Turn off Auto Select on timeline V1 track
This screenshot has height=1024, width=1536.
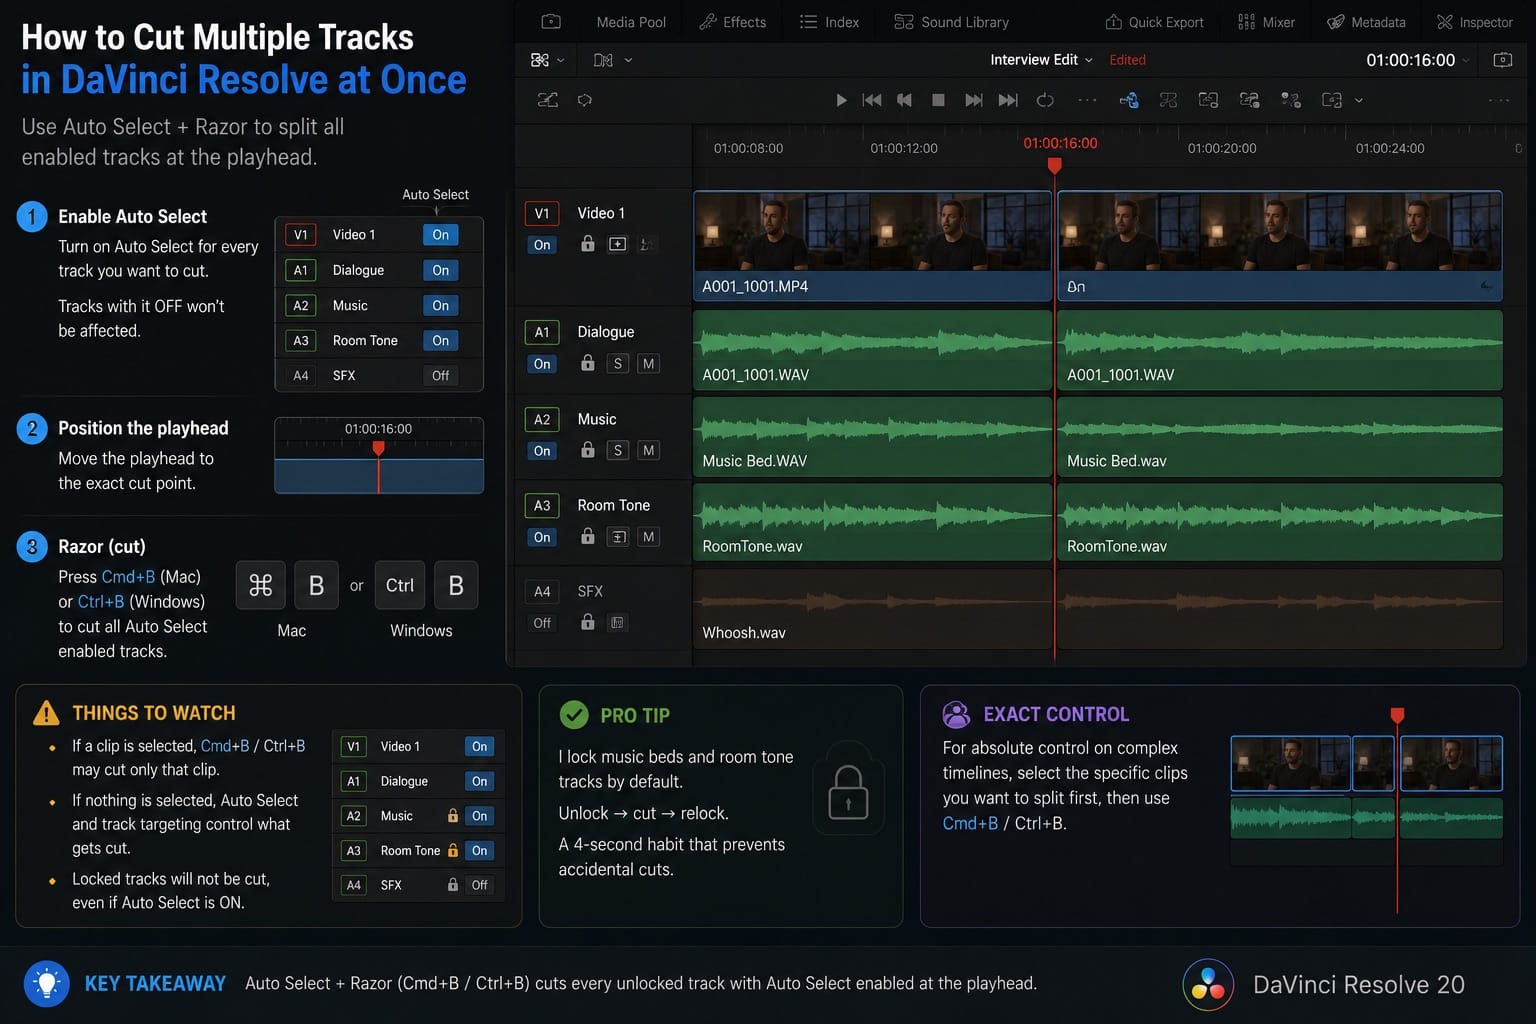tap(542, 245)
